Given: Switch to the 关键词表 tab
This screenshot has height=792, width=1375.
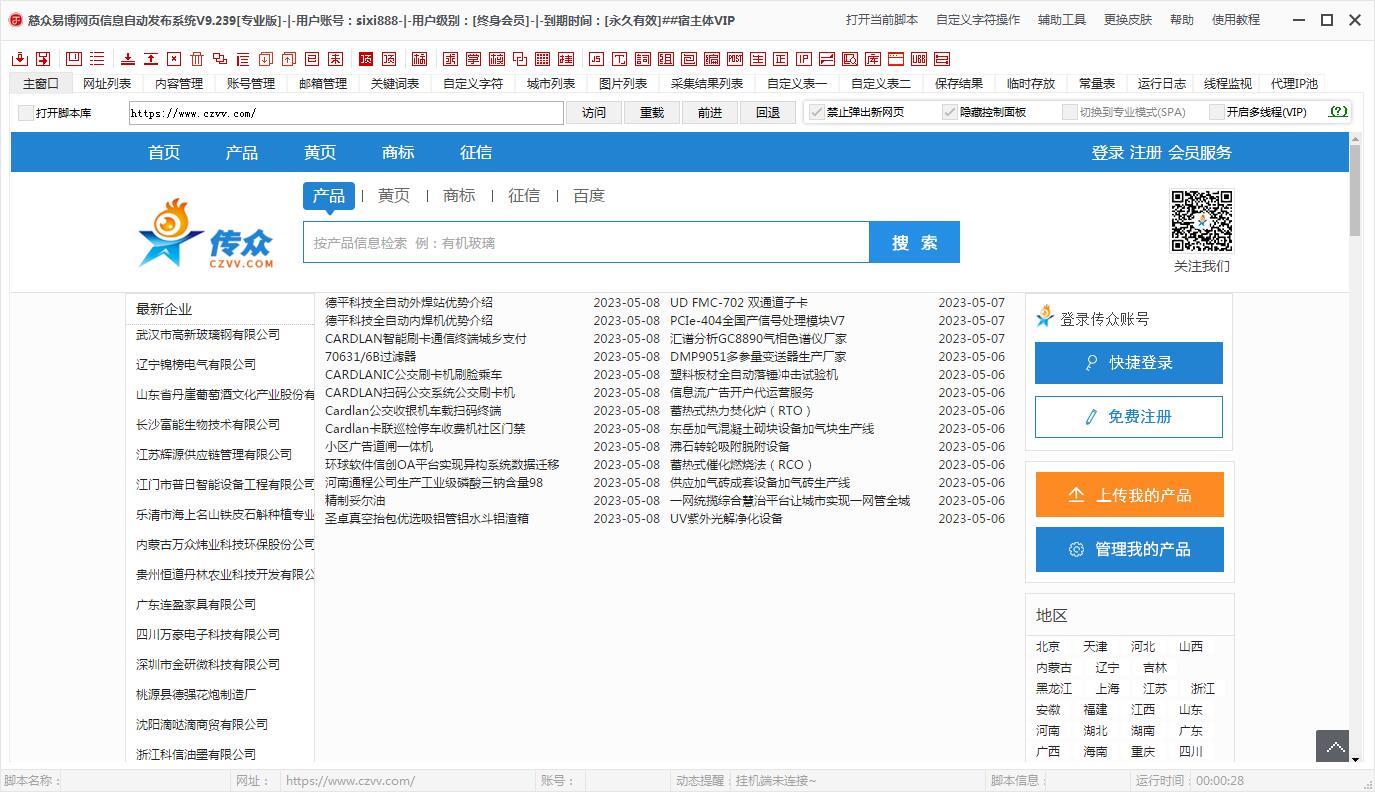Looking at the screenshot, I should coord(395,84).
